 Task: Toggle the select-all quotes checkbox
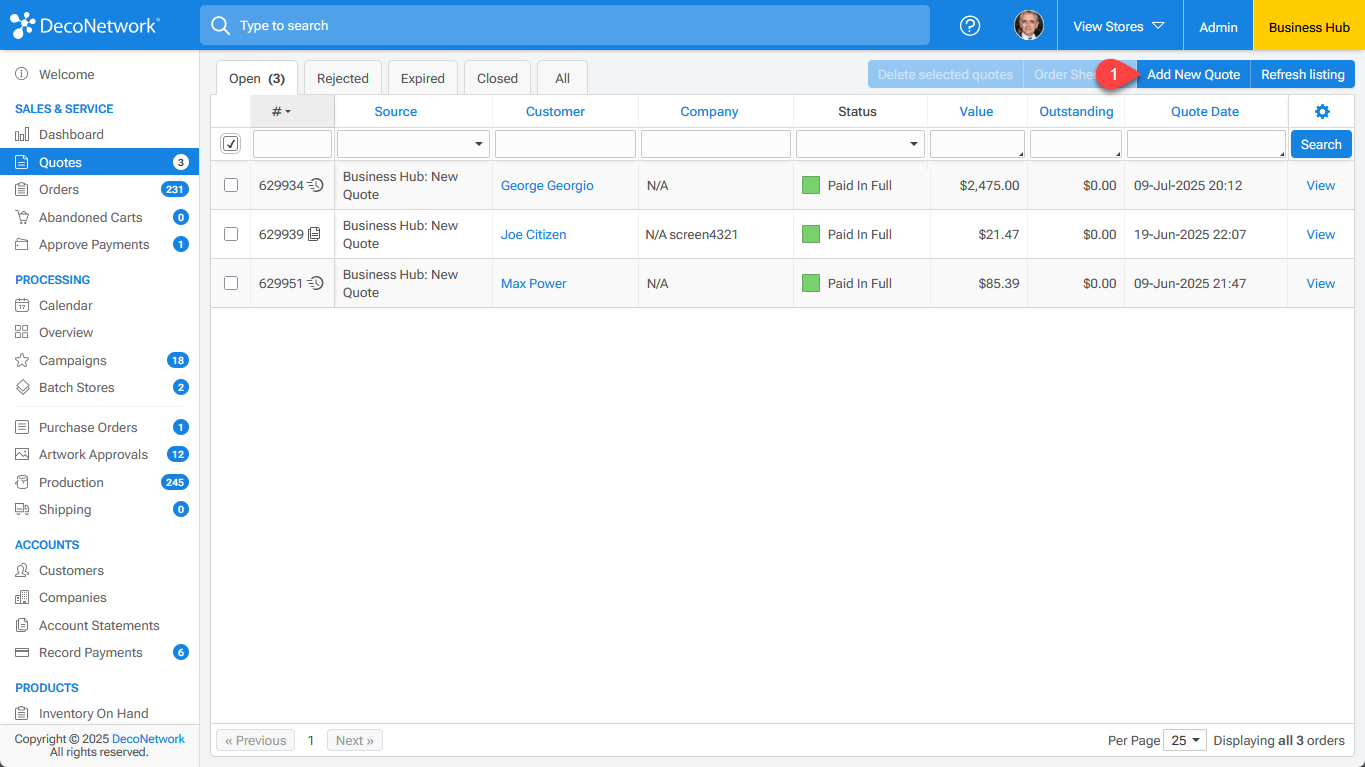[231, 144]
